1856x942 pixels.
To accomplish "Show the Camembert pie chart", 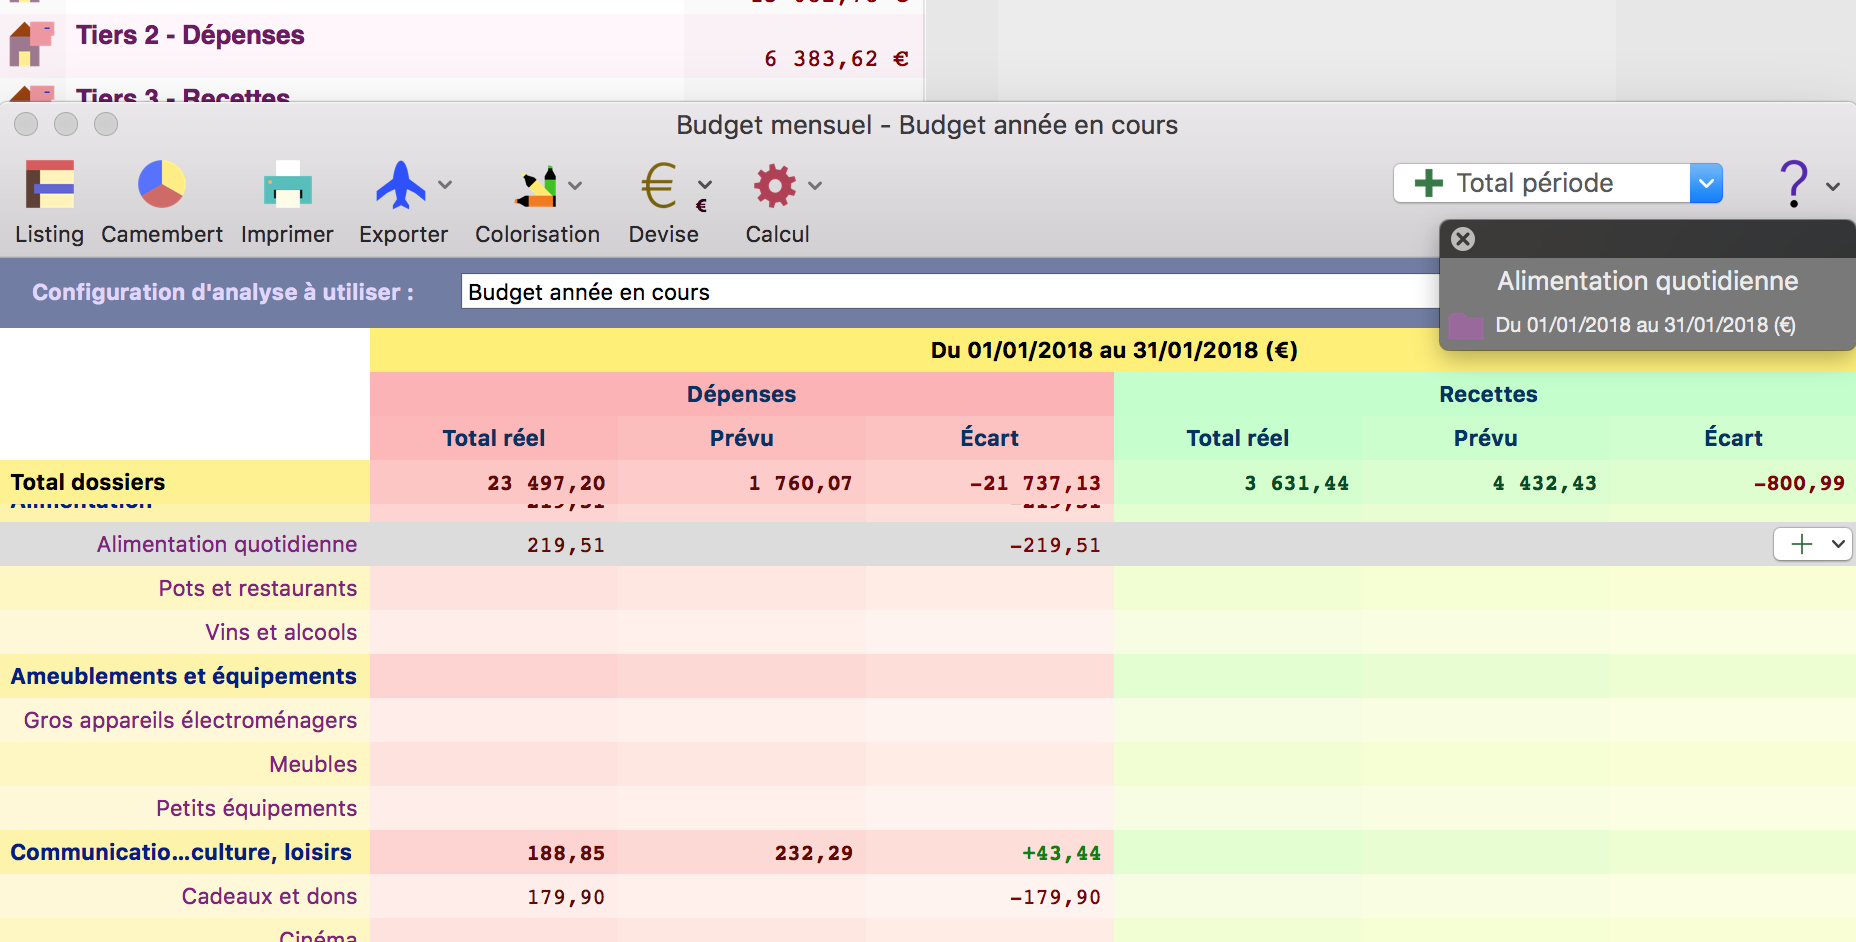I will click(161, 185).
